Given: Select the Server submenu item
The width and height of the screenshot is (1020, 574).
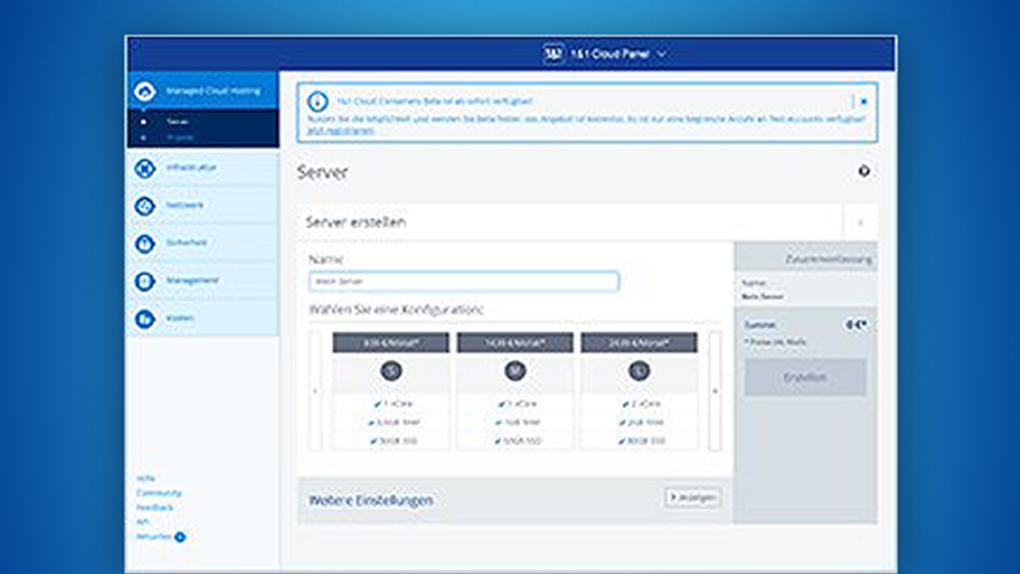Looking at the screenshot, I should pos(177,121).
